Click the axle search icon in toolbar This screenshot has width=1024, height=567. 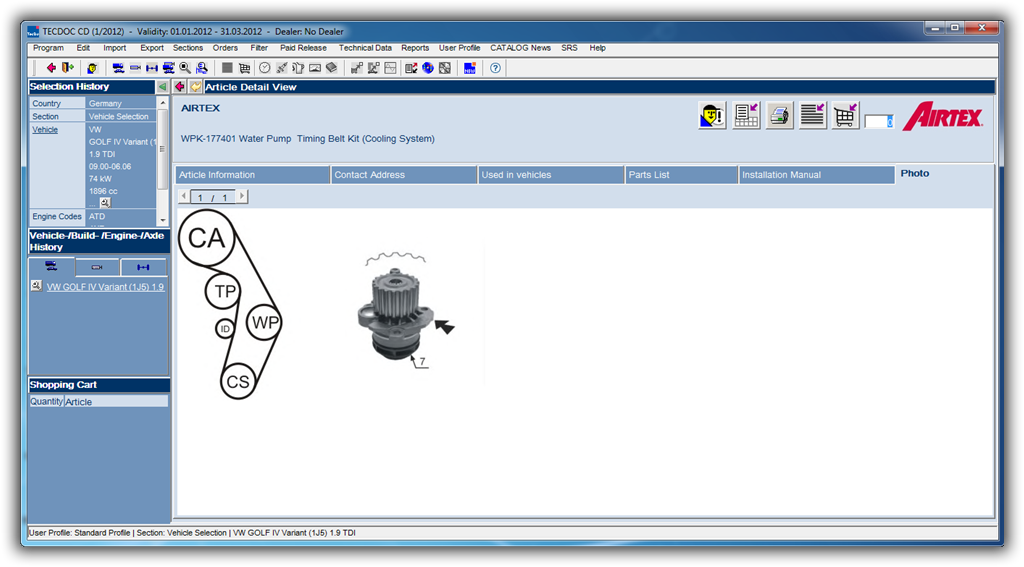[x=152, y=68]
